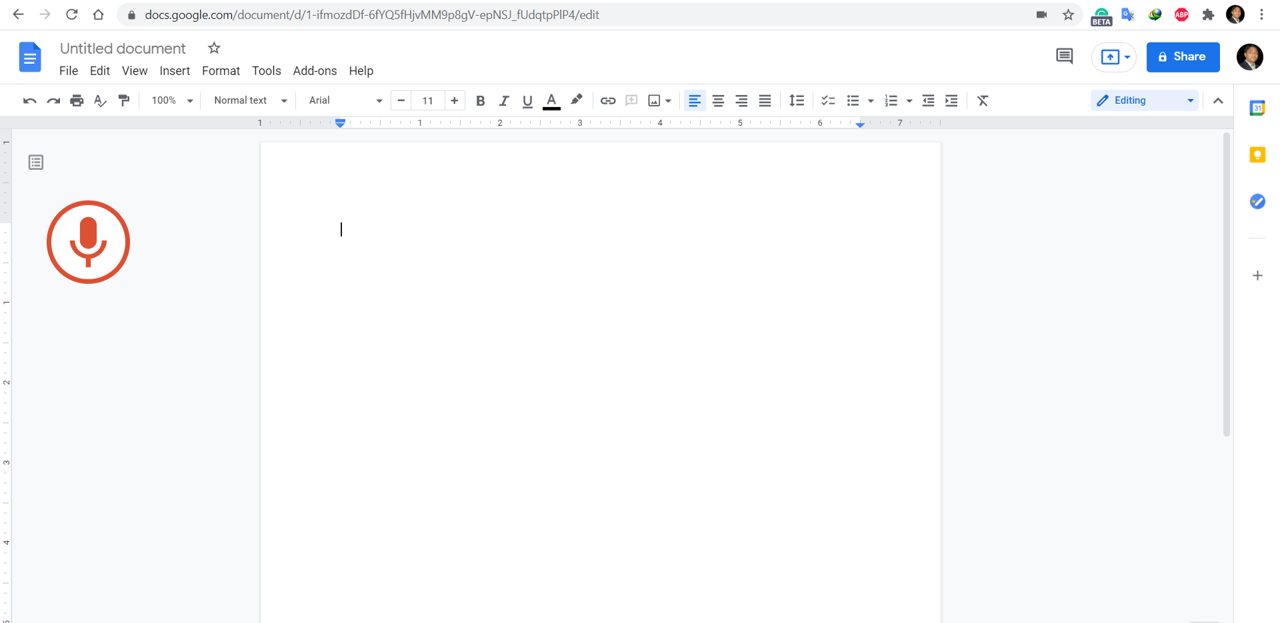Open the Editing mode dropdown

pos(1145,101)
